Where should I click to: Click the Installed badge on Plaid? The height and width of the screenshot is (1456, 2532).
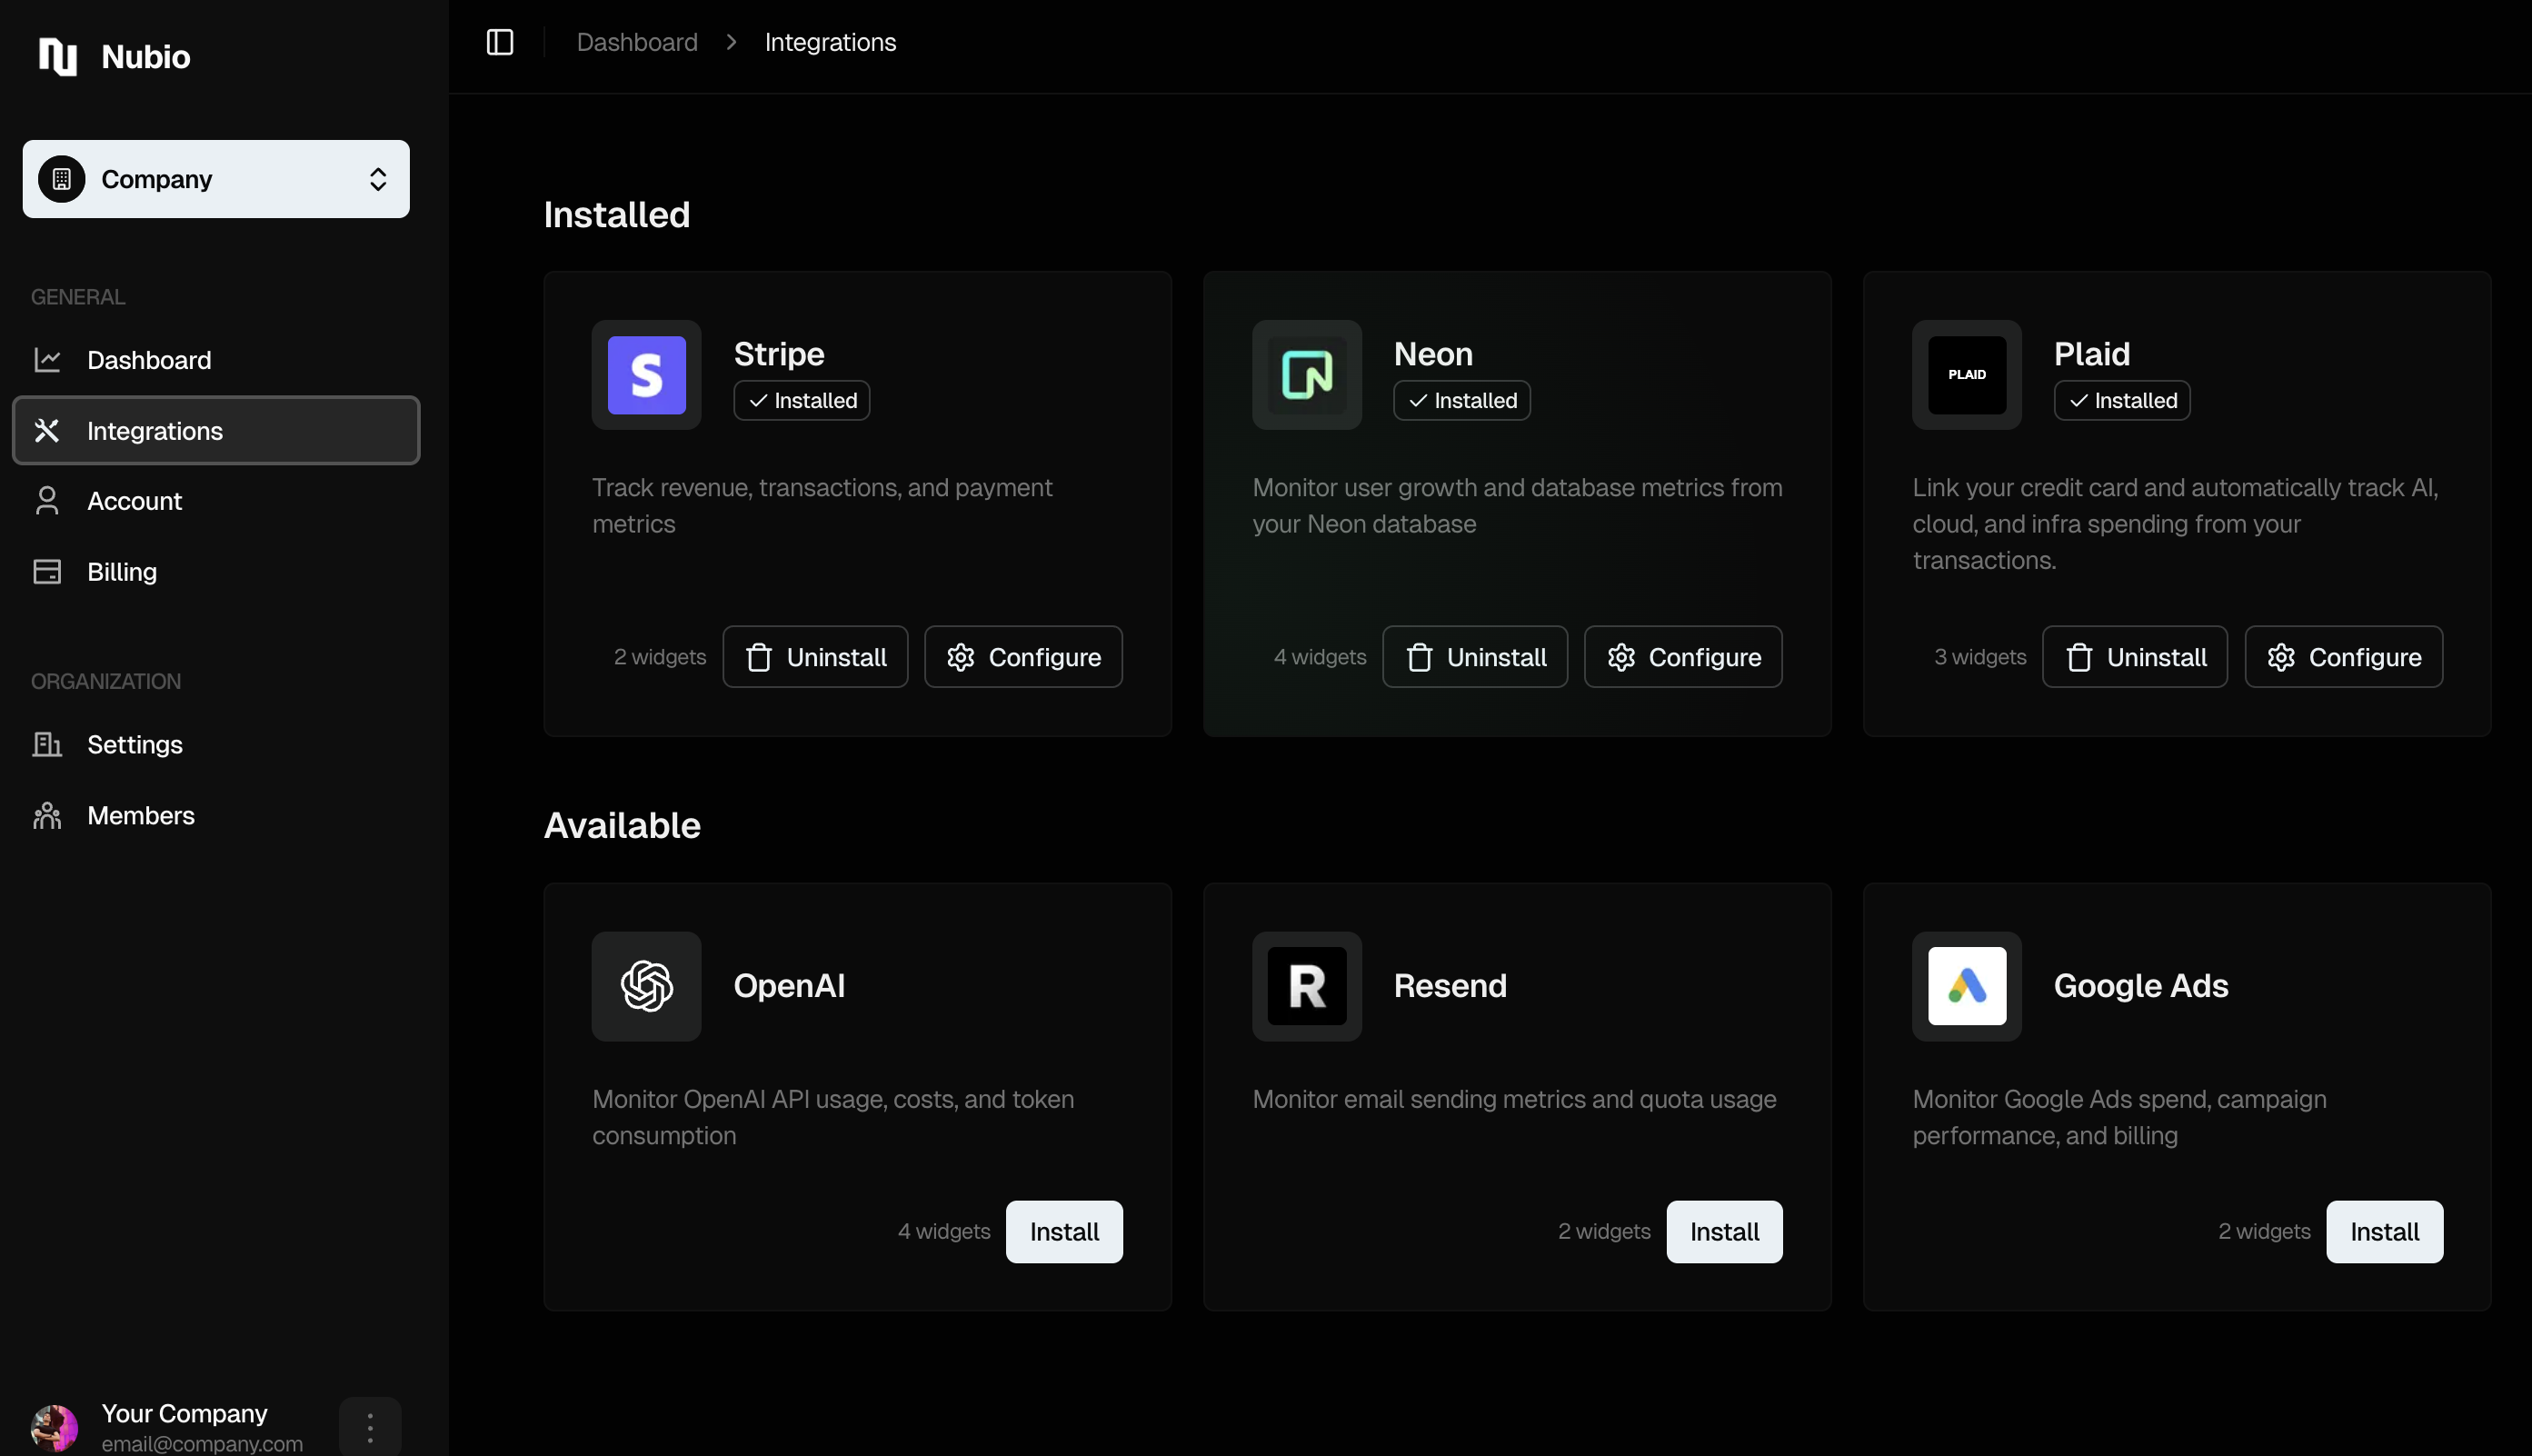click(x=2121, y=400)
